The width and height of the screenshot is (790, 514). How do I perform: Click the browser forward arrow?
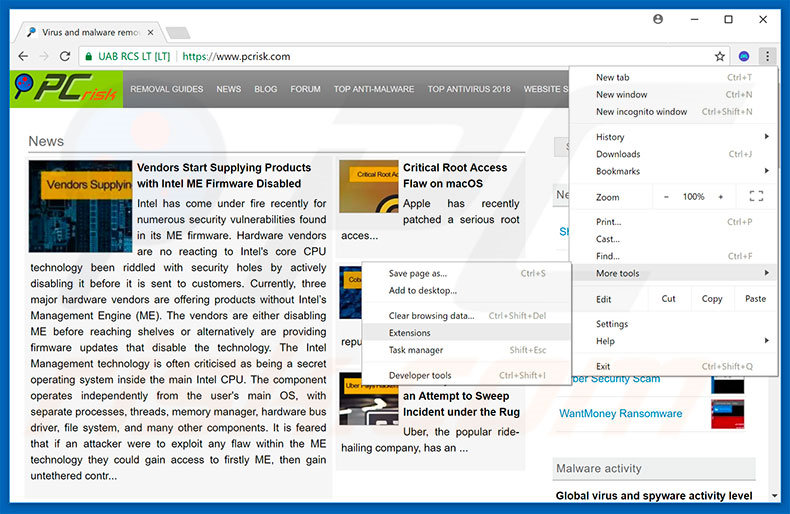44,56
